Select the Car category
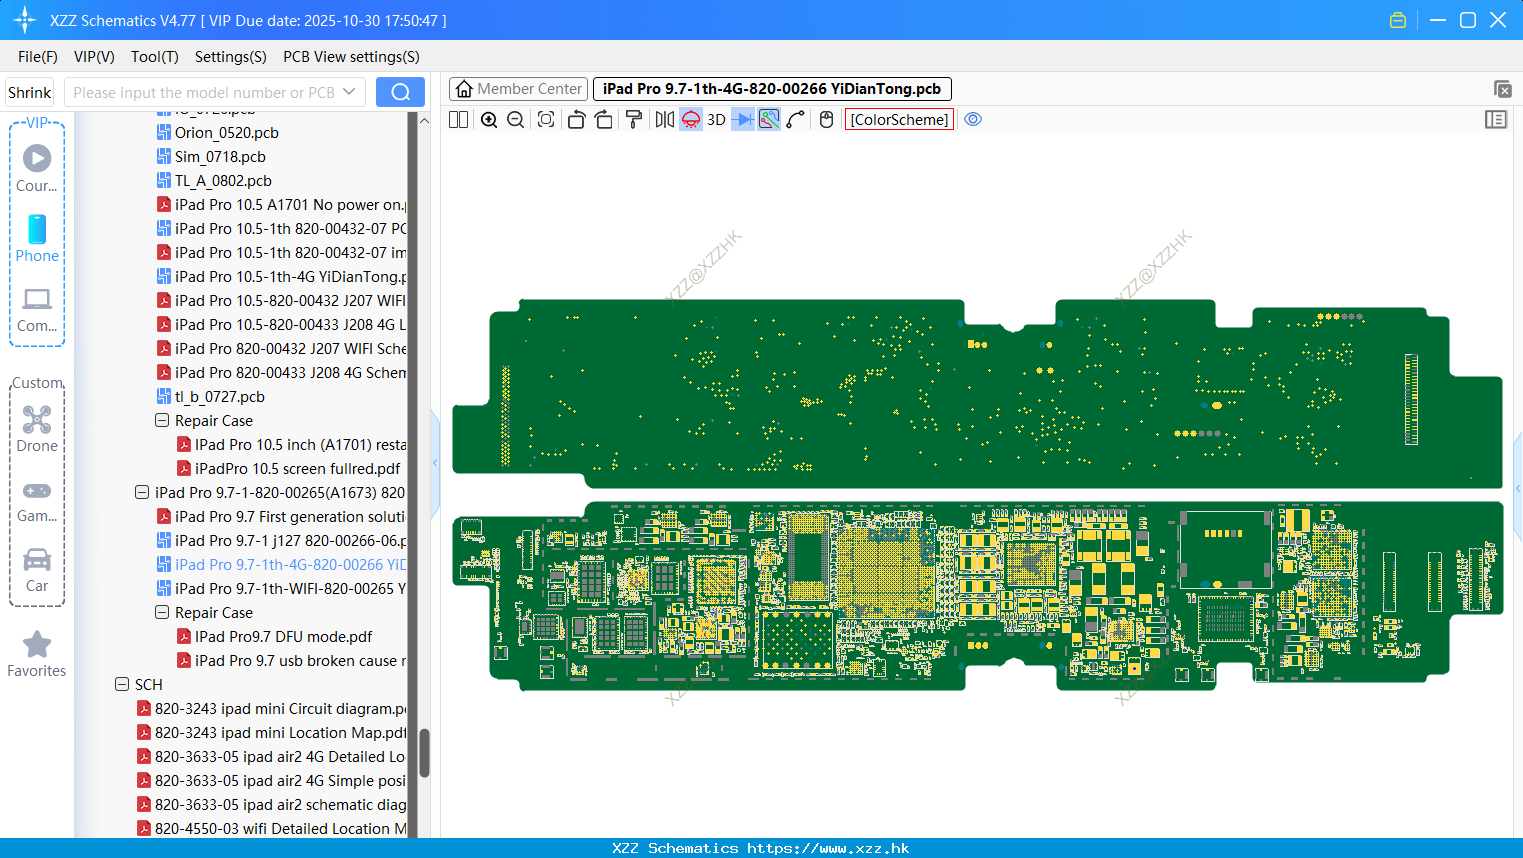The image size is (1523, 858). pos(37,570)
